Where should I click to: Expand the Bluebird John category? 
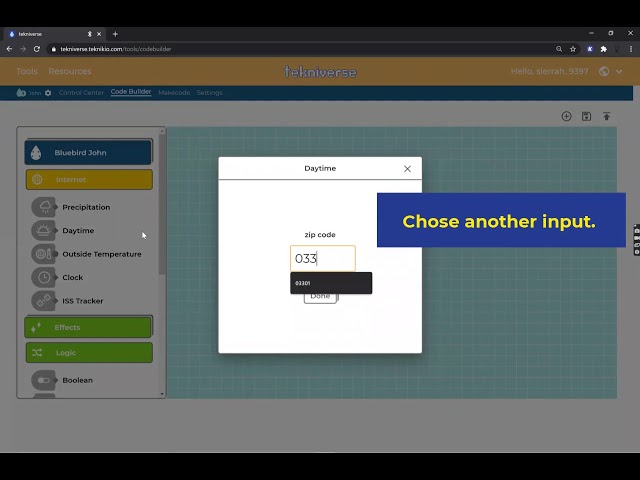(88, 153)
